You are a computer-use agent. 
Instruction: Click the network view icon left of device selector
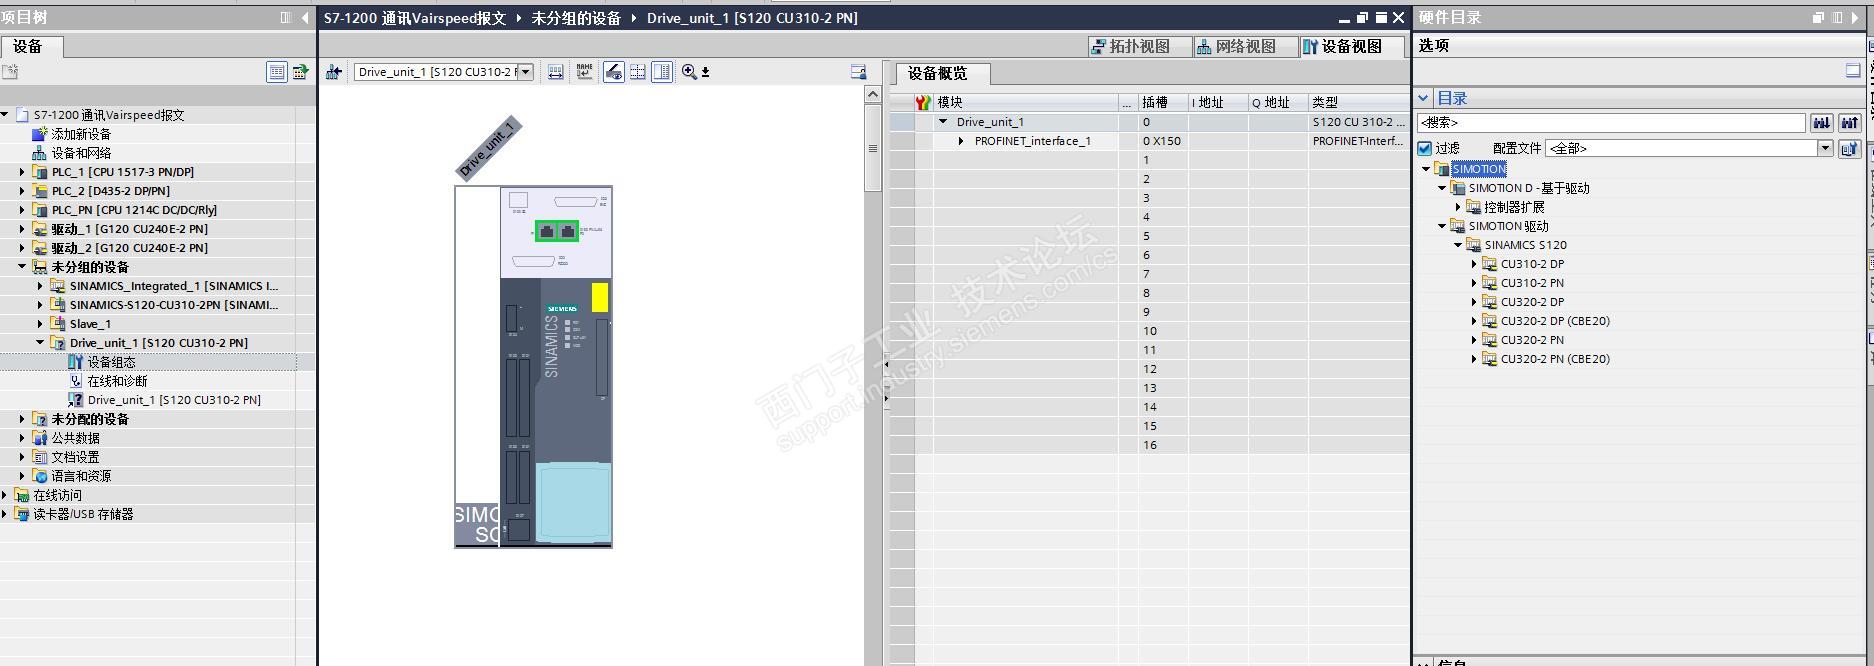tap(334, 72)
